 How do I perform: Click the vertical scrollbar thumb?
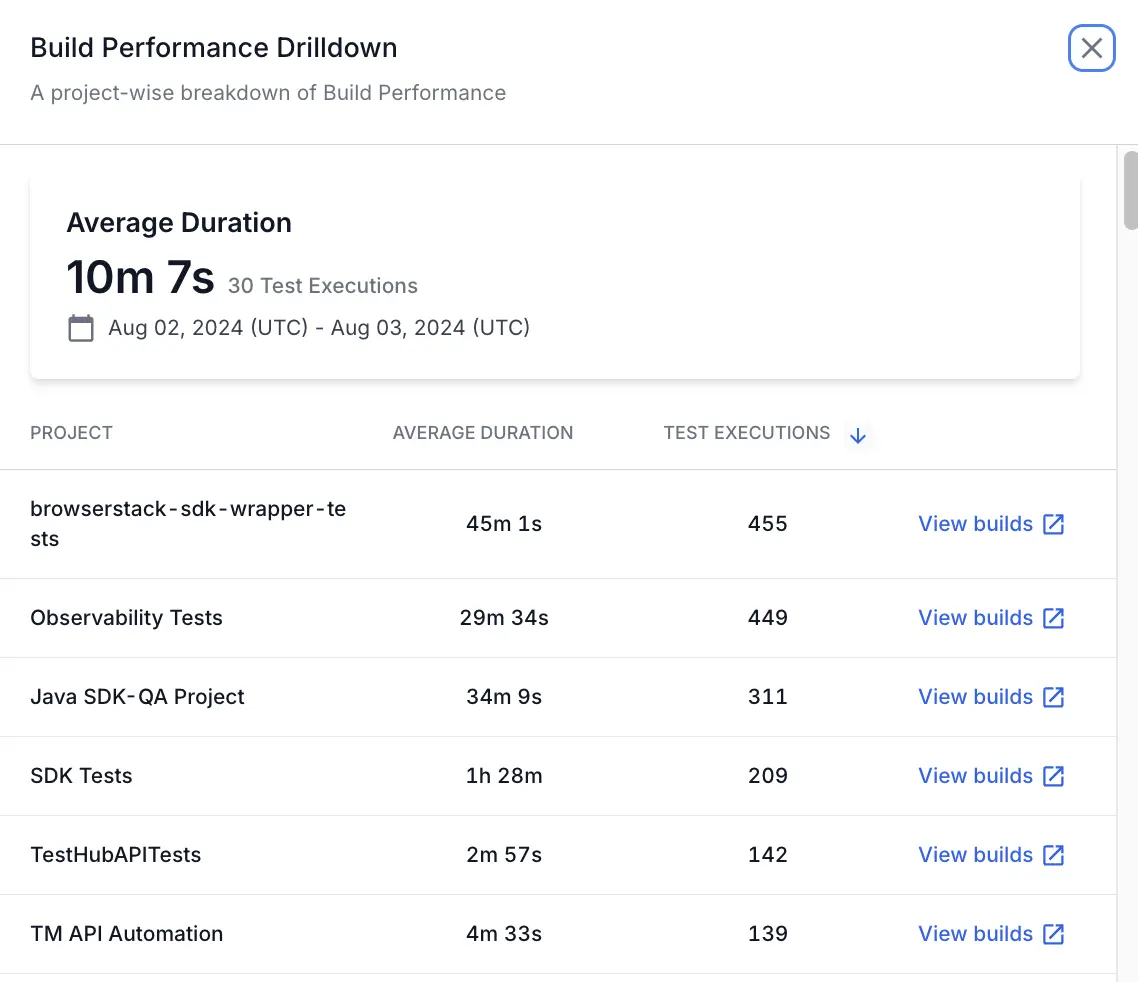click(1130, 190)
